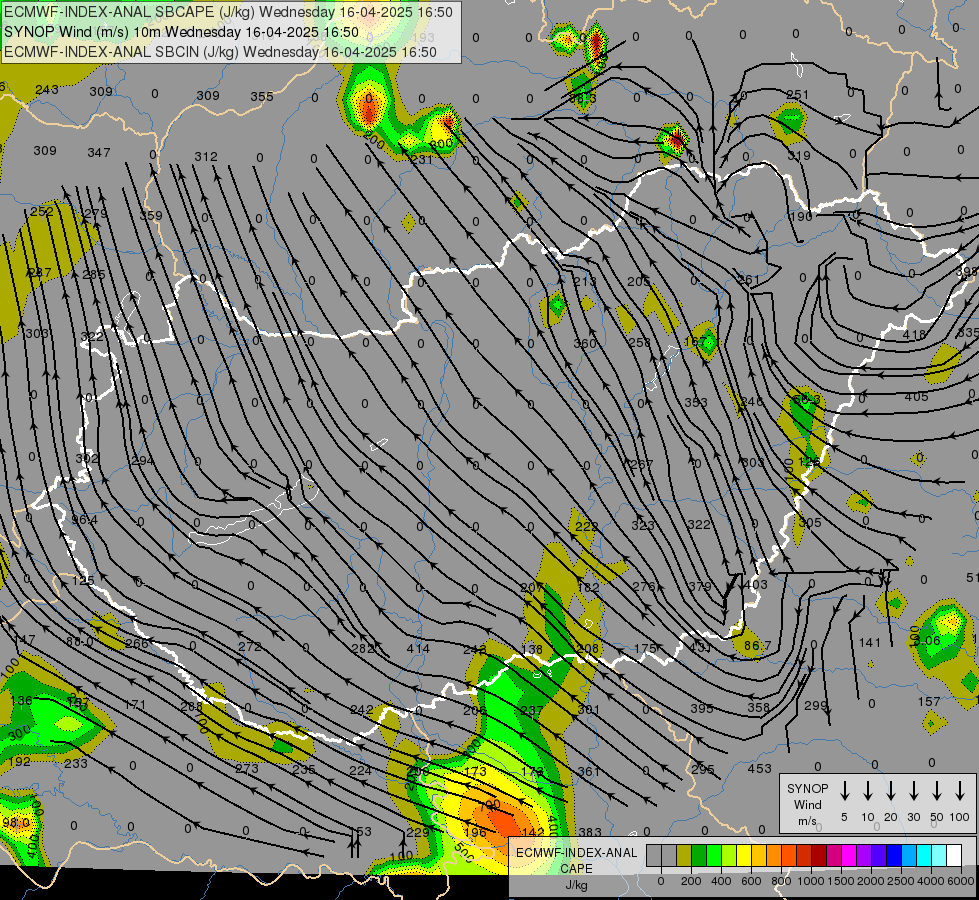Click the map value 282
This screenshot has height=900, width=979.
pos(363,648)
